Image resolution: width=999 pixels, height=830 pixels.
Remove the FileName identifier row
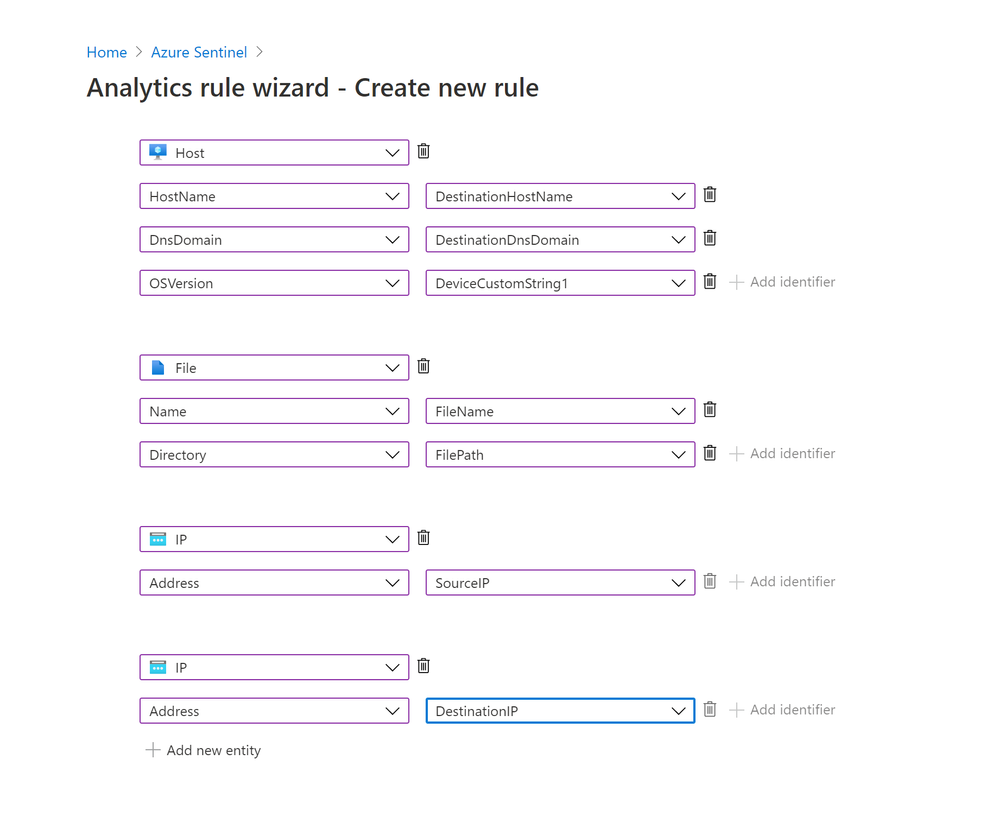710,410
